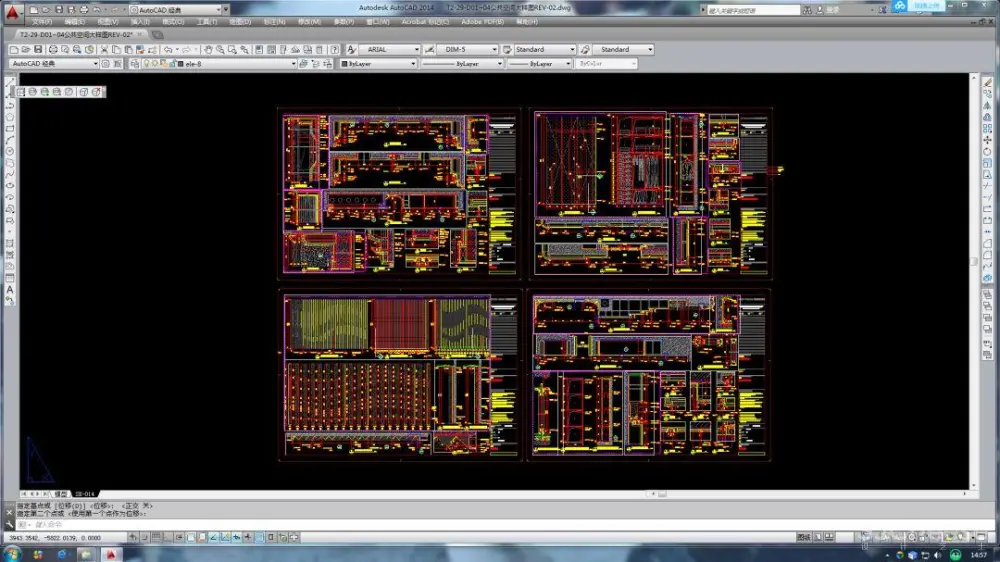This screenshot has height=562, width=1000.
Task: Select the Text tool 'A' in left toolbar
Action: coord(10,289)
